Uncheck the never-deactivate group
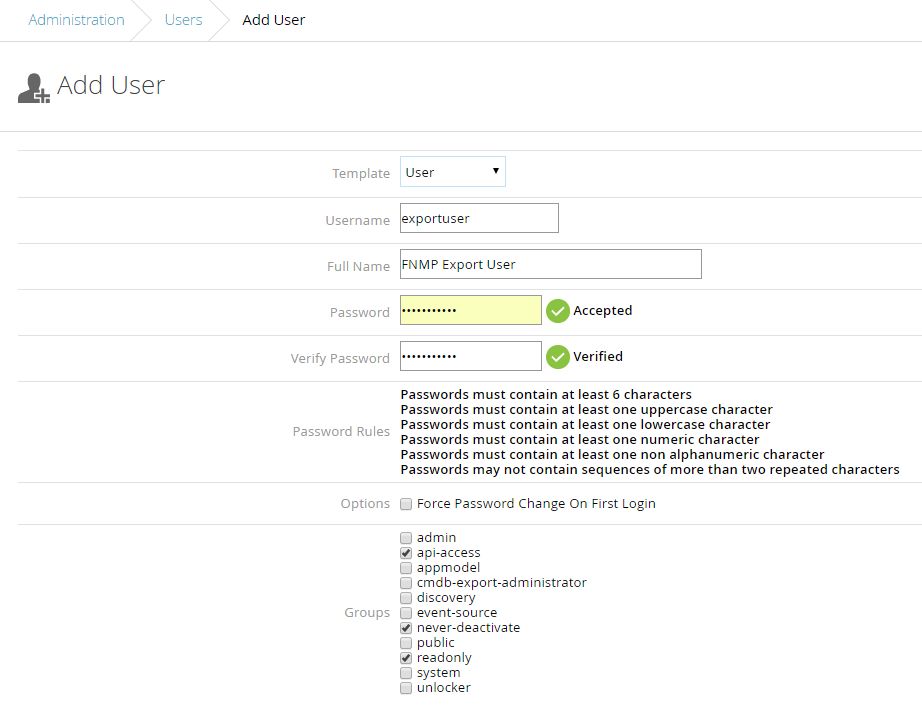The height and width of the screenshot is (705, 922). [x=406, y=628]
